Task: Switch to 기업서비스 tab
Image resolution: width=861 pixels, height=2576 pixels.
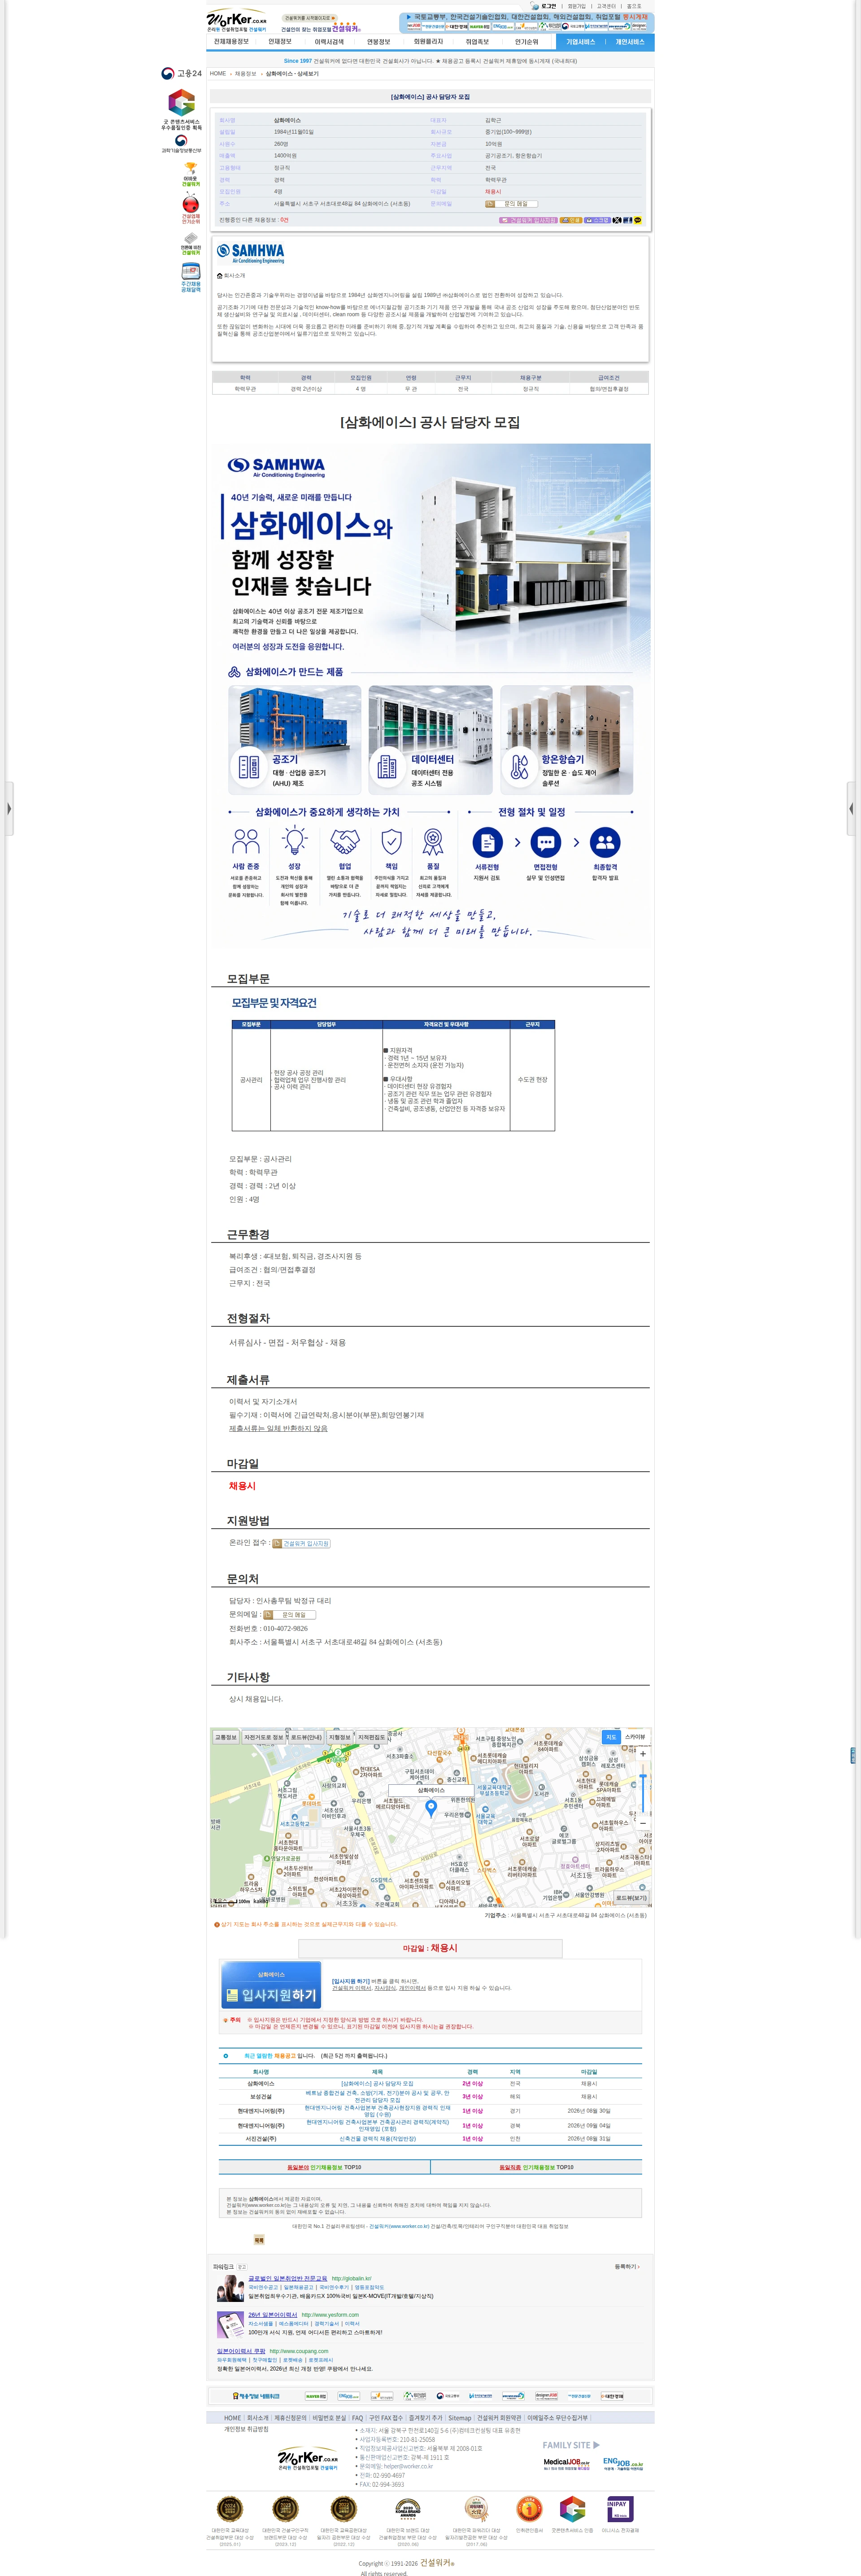Action: (x=581, y=42)
